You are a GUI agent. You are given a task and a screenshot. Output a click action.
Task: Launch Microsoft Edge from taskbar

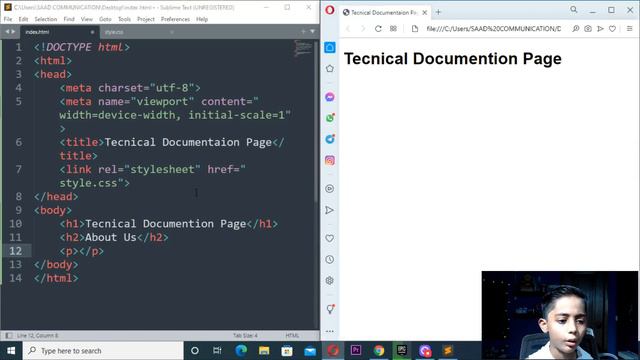click(241, 351)
